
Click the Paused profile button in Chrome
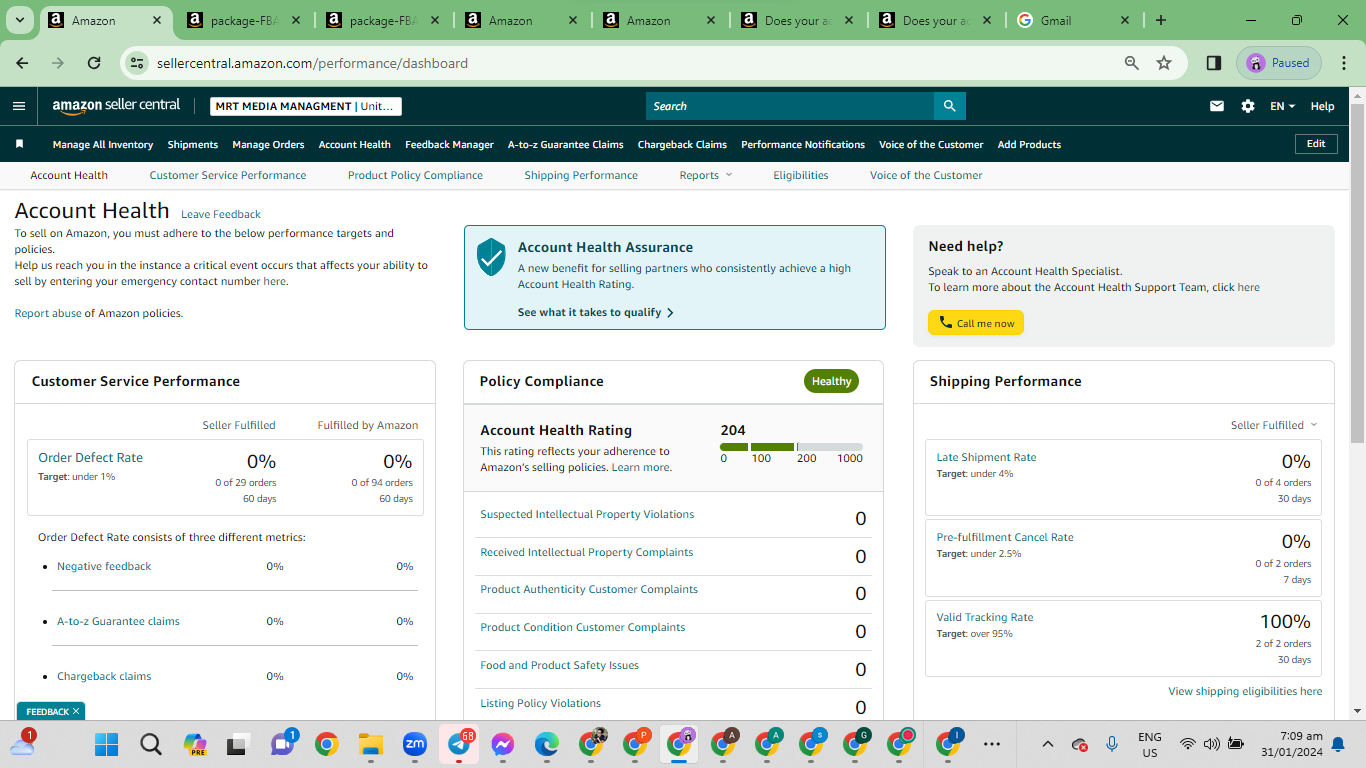point(1280,63)
